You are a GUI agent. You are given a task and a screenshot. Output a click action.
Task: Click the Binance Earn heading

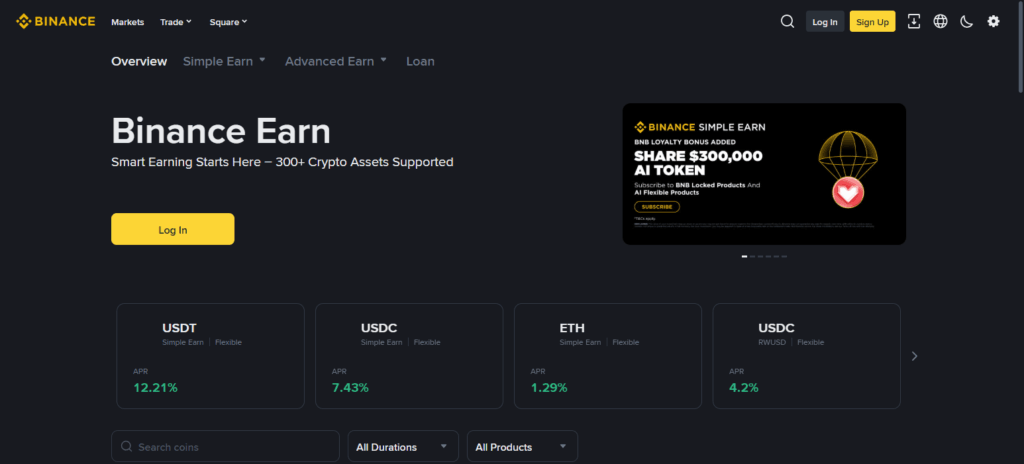click(221, 131)
